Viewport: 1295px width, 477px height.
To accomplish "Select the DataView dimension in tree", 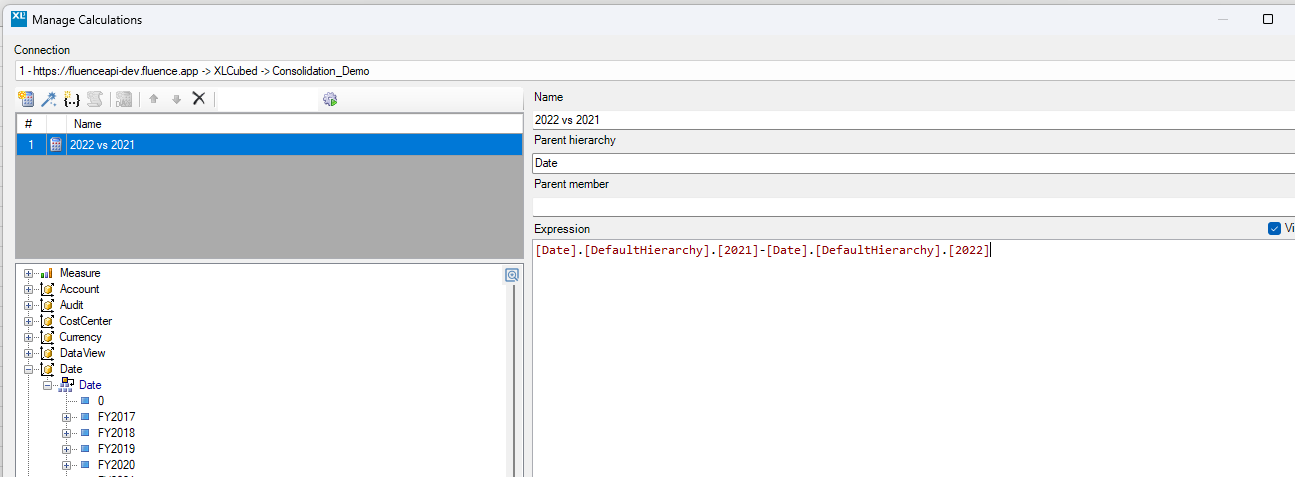I will click(82, 353).
